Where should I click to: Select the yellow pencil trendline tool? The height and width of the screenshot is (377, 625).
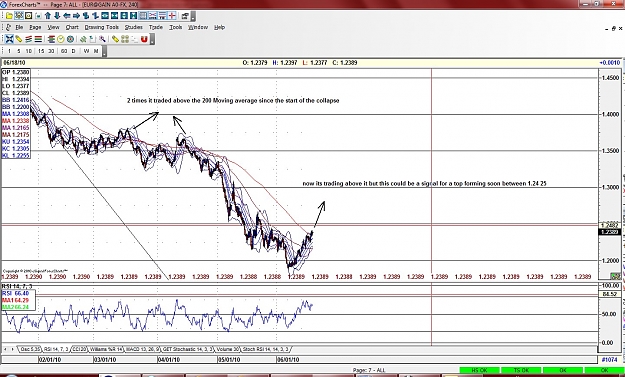point(19,39)
